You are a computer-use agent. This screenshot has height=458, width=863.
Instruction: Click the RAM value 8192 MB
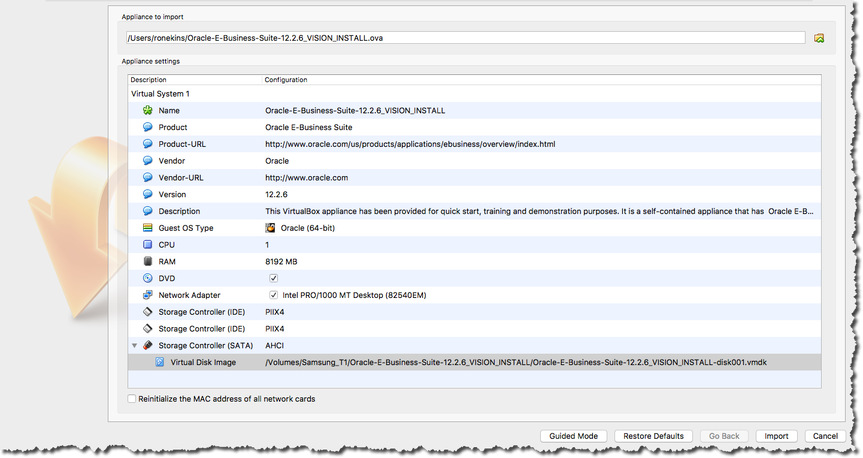coord(281,261)
